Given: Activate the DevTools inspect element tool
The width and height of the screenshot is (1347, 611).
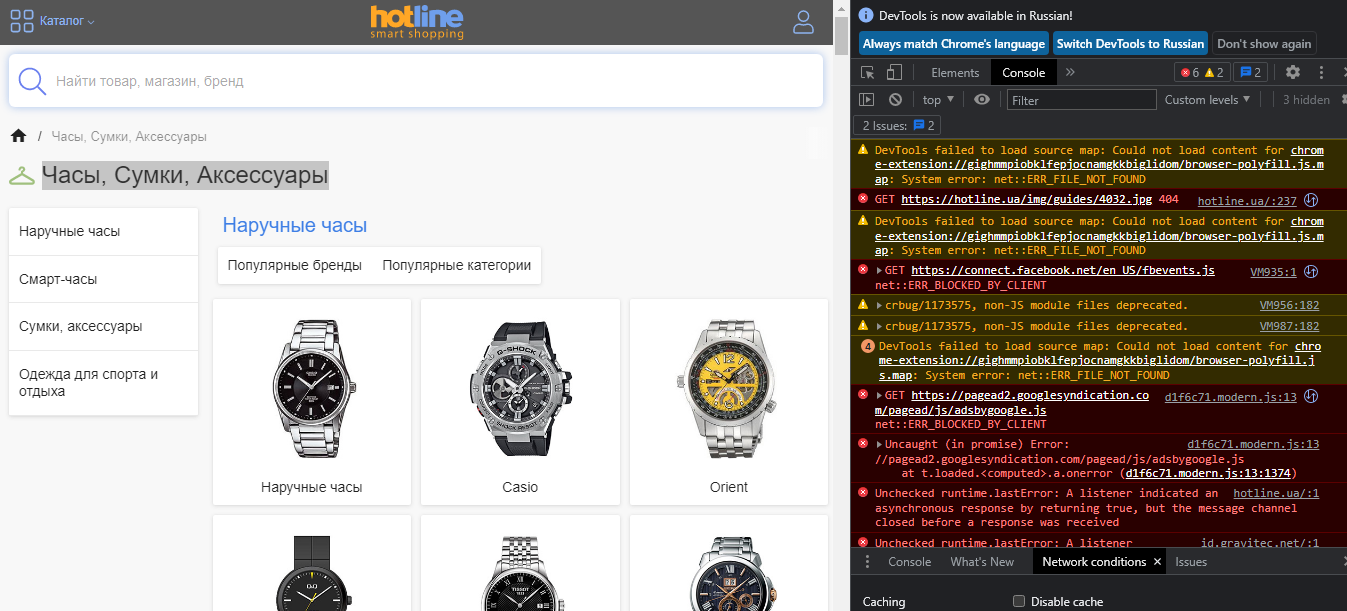Looking at the screenshot, I should coord(868,72).
